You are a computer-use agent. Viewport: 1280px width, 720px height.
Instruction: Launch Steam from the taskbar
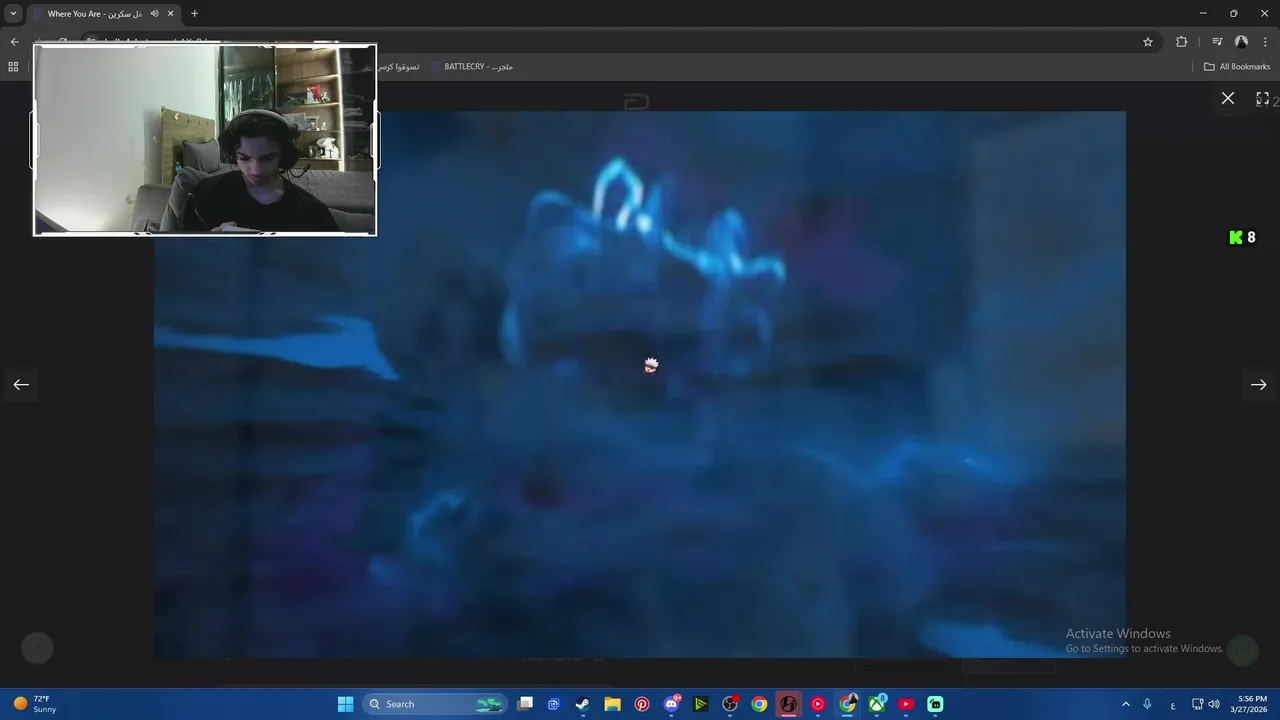pos(582,704)
